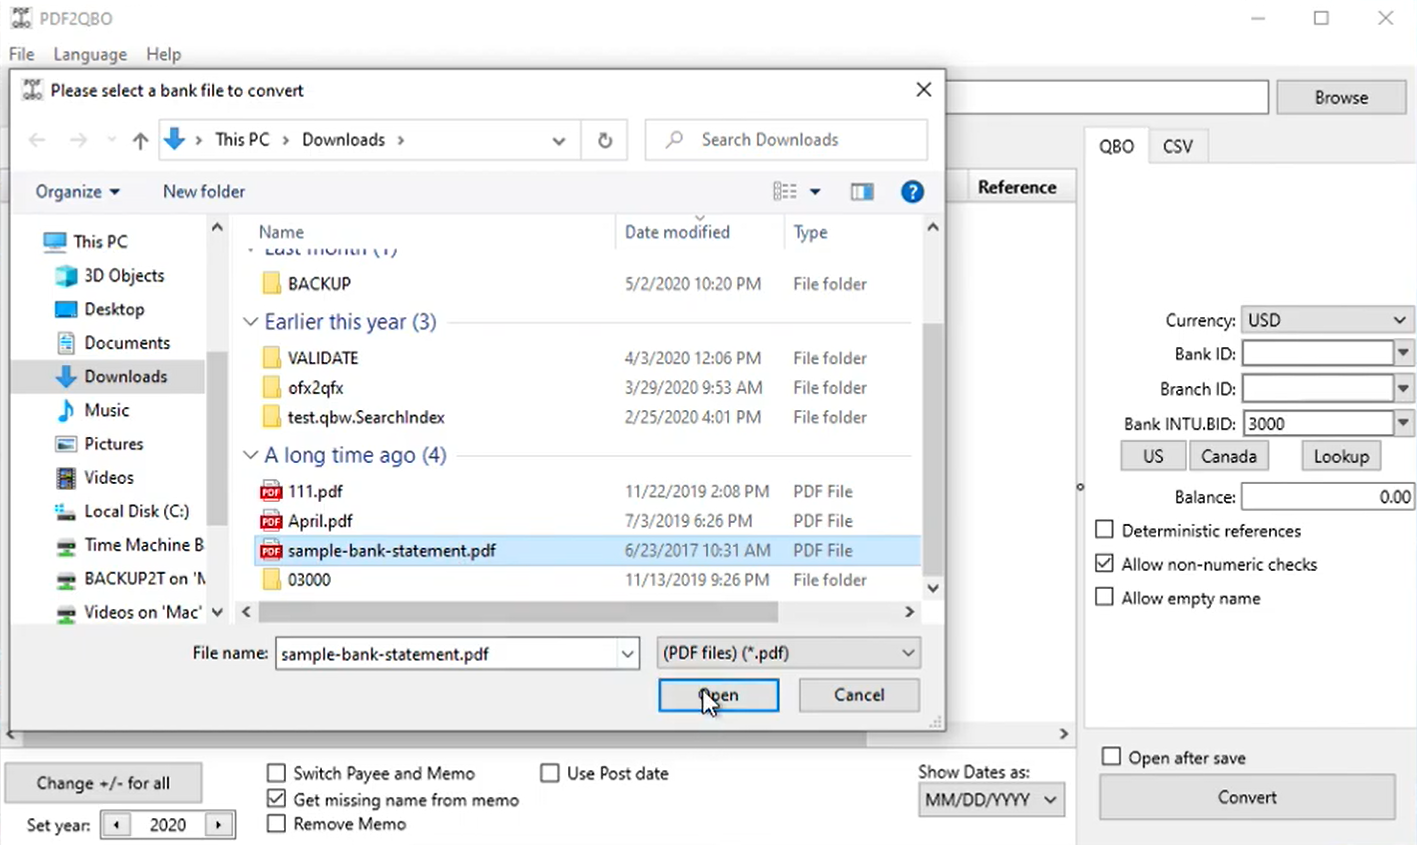Decrease the Set year value

click(116, 825)
